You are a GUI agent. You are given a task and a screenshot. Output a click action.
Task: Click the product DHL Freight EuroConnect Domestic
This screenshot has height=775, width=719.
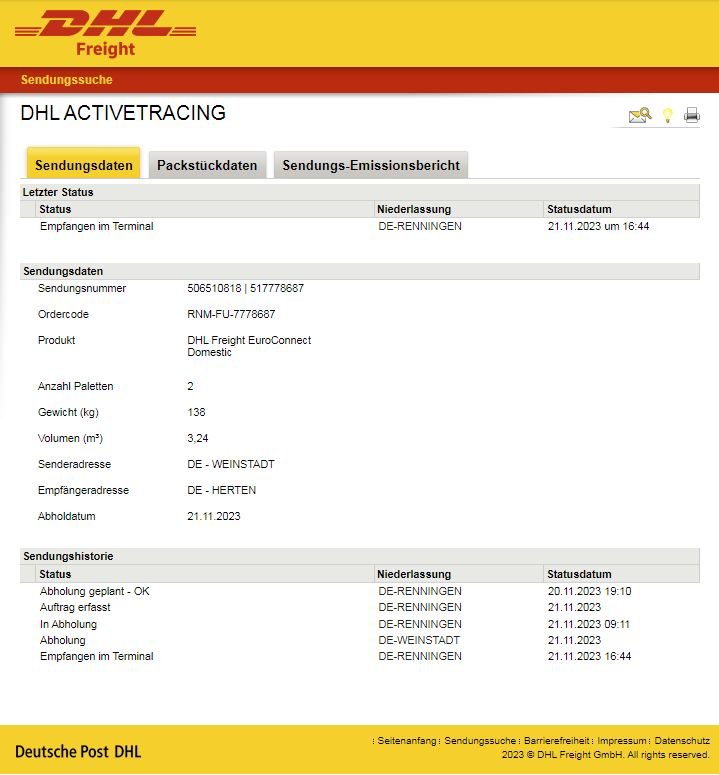(x=249, y=346)
